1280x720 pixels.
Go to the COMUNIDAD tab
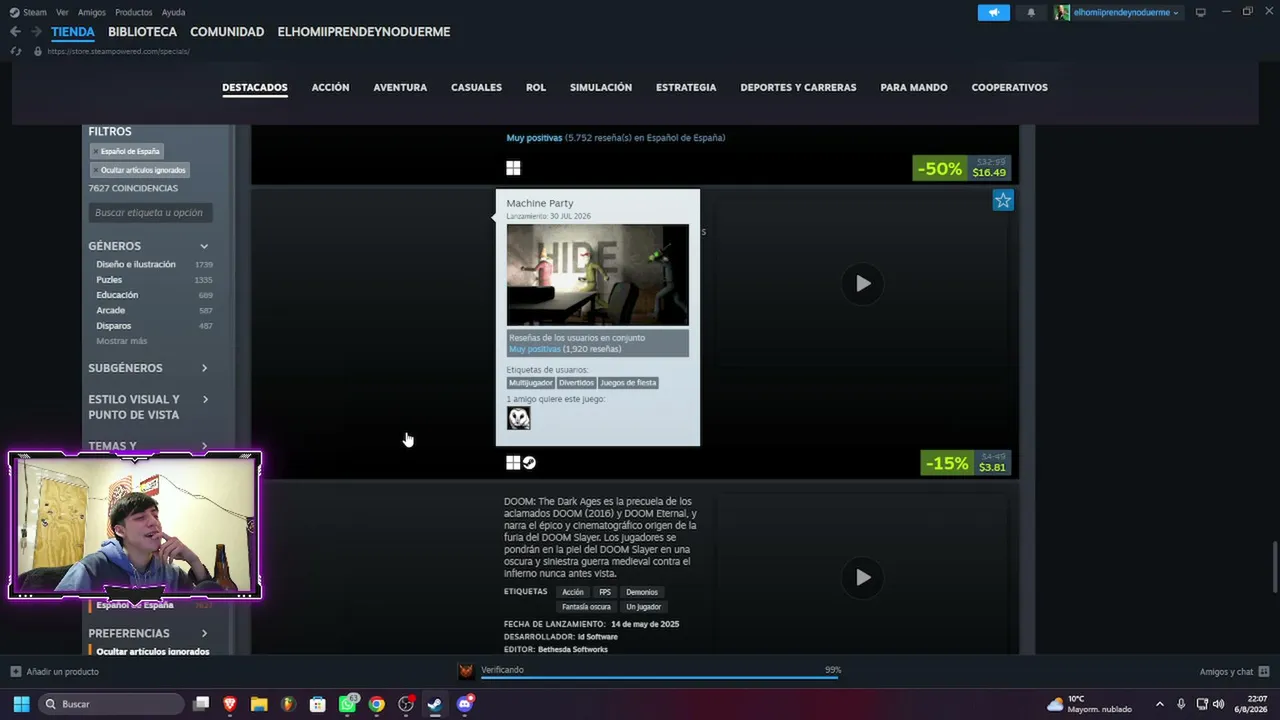pos(227,32)
